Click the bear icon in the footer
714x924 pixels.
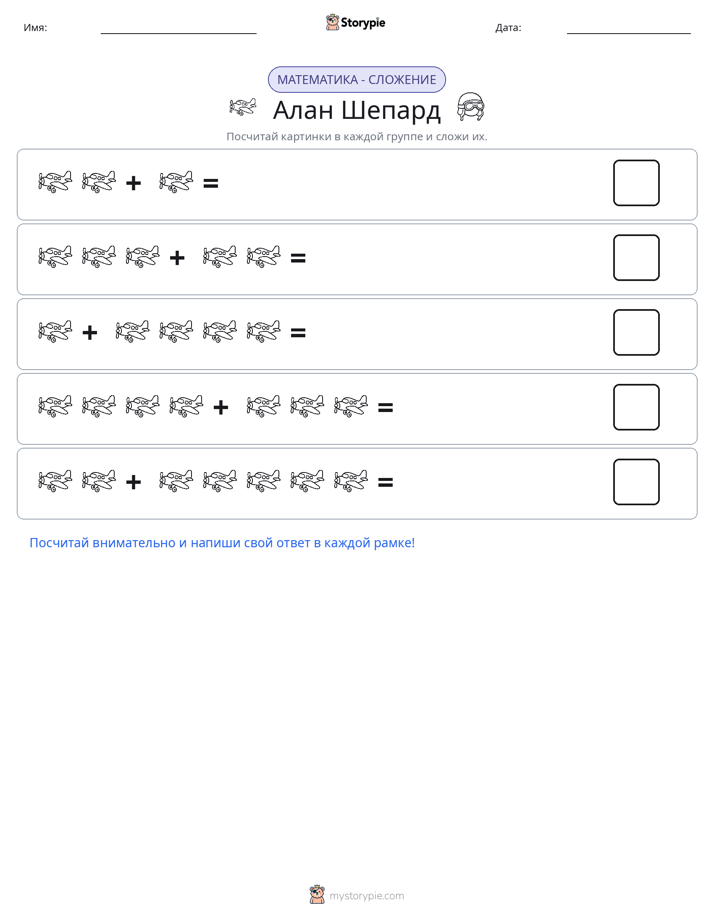(x=317, y=895)
